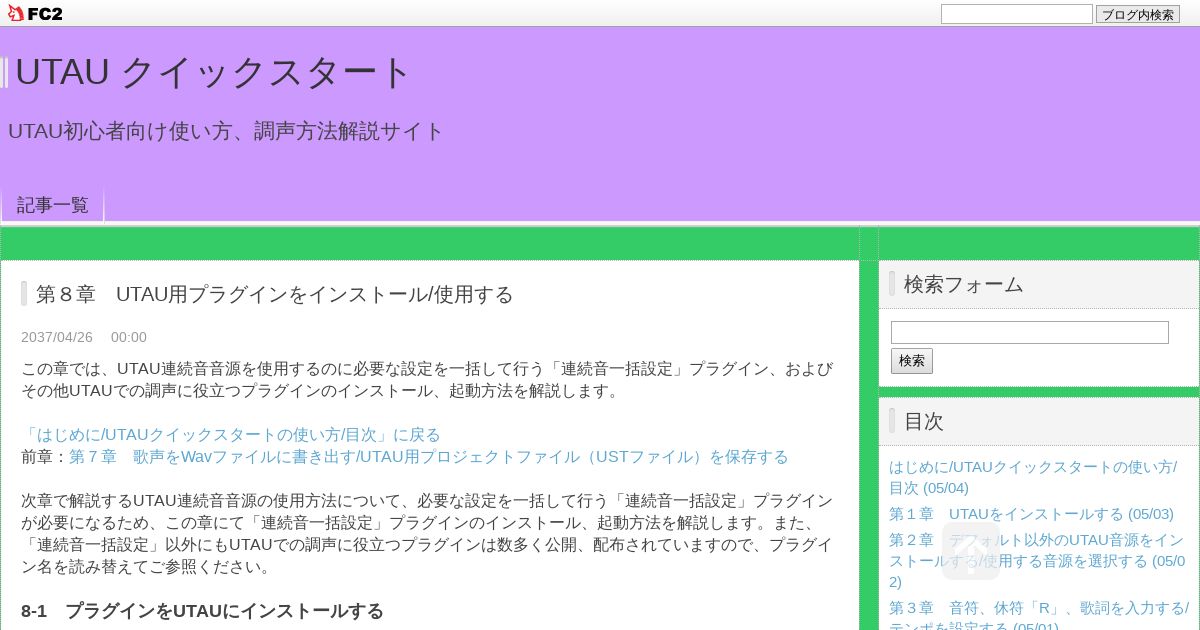Screen dimensions: 1200x630
Task: Open はじめに/UTAUクイックスタートの使い方/目次 in the sidebar
Action: click(1033, 477)
